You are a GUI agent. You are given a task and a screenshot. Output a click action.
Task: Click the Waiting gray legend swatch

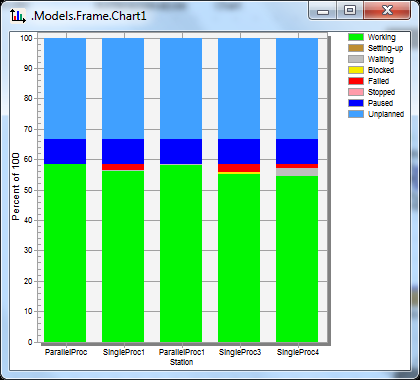click(x=356, y=59)
